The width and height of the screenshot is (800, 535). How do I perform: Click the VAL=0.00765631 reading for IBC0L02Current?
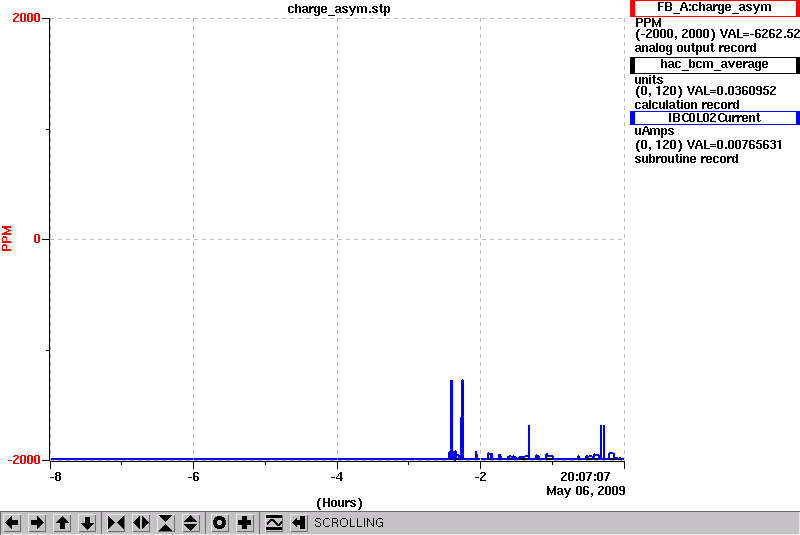(735, 145)
